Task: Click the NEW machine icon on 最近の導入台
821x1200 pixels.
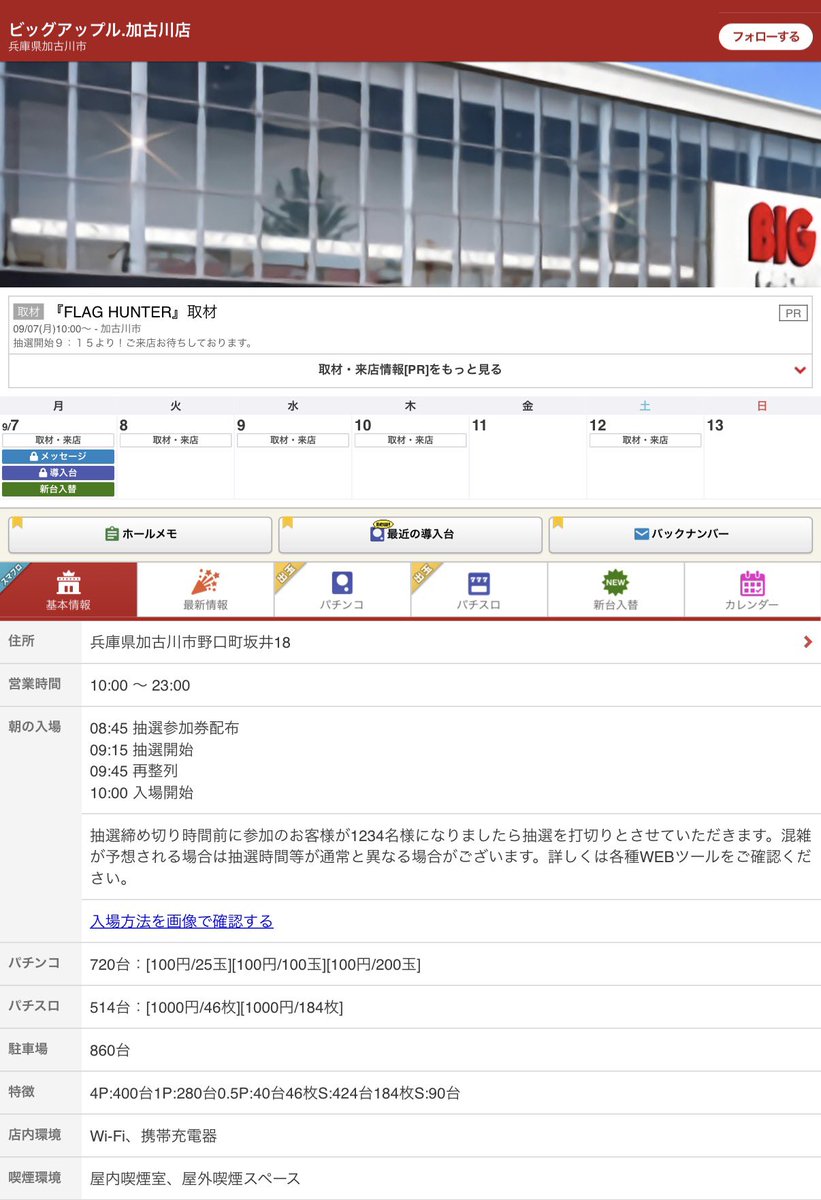Action: [x=378, y=533]
